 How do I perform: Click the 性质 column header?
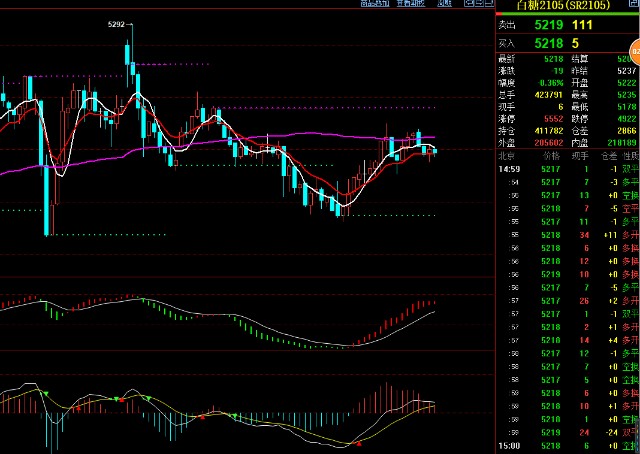630,157
